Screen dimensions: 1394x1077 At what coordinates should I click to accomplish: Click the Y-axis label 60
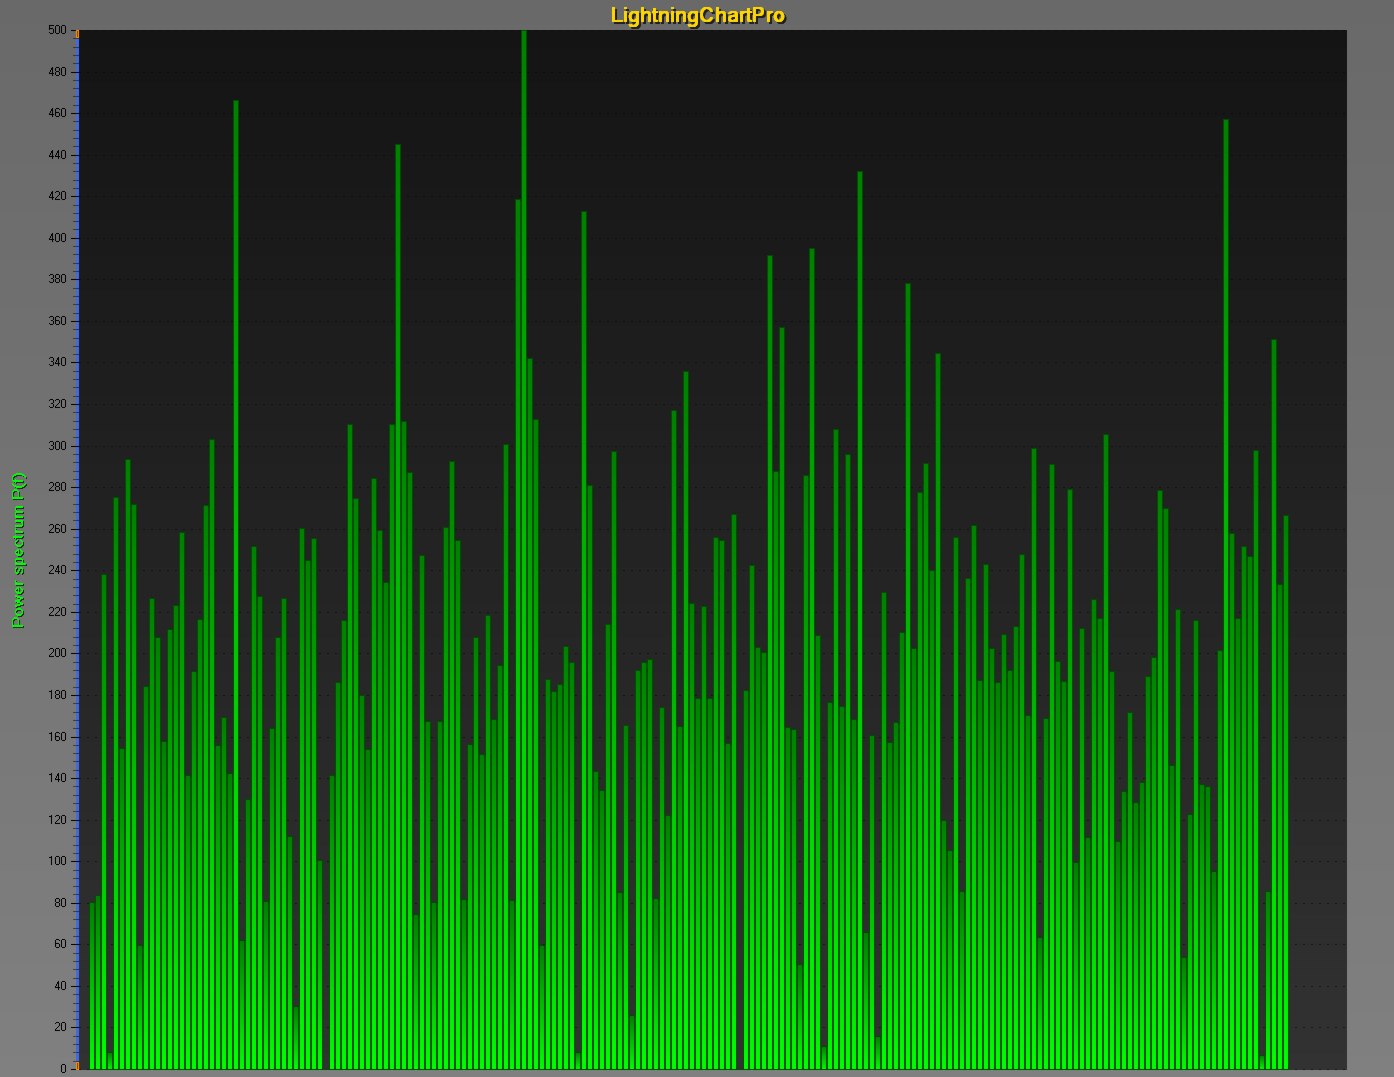[60, 944]
